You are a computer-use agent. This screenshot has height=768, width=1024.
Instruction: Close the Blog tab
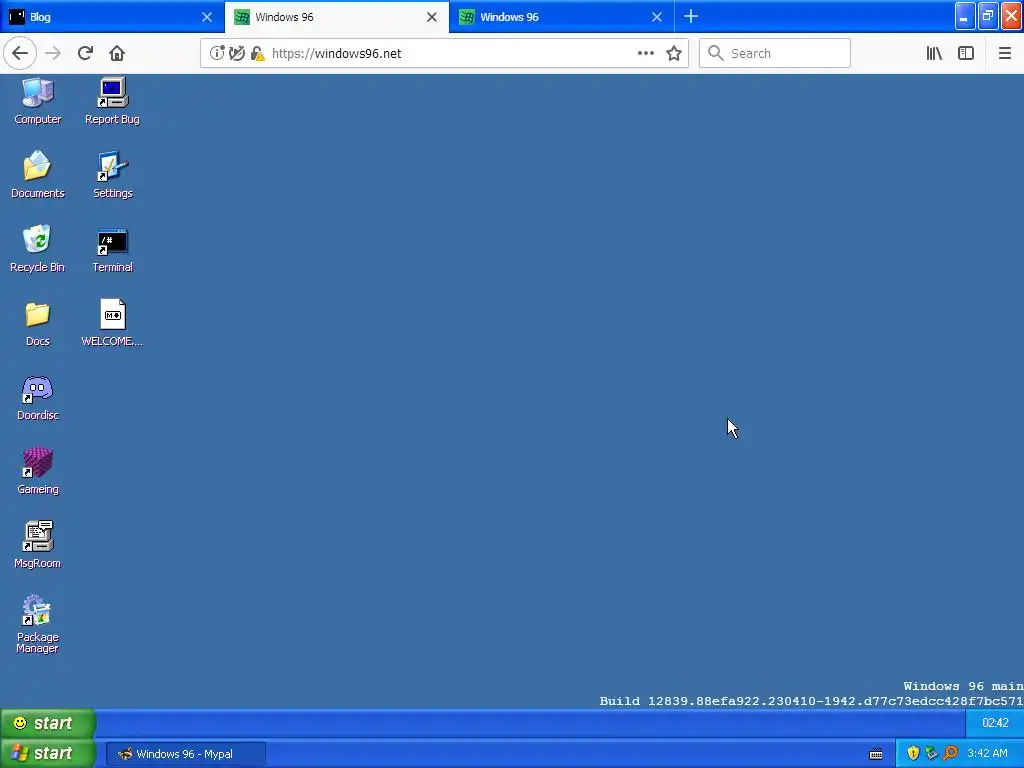pyautogui.click(x=206, y=17)
